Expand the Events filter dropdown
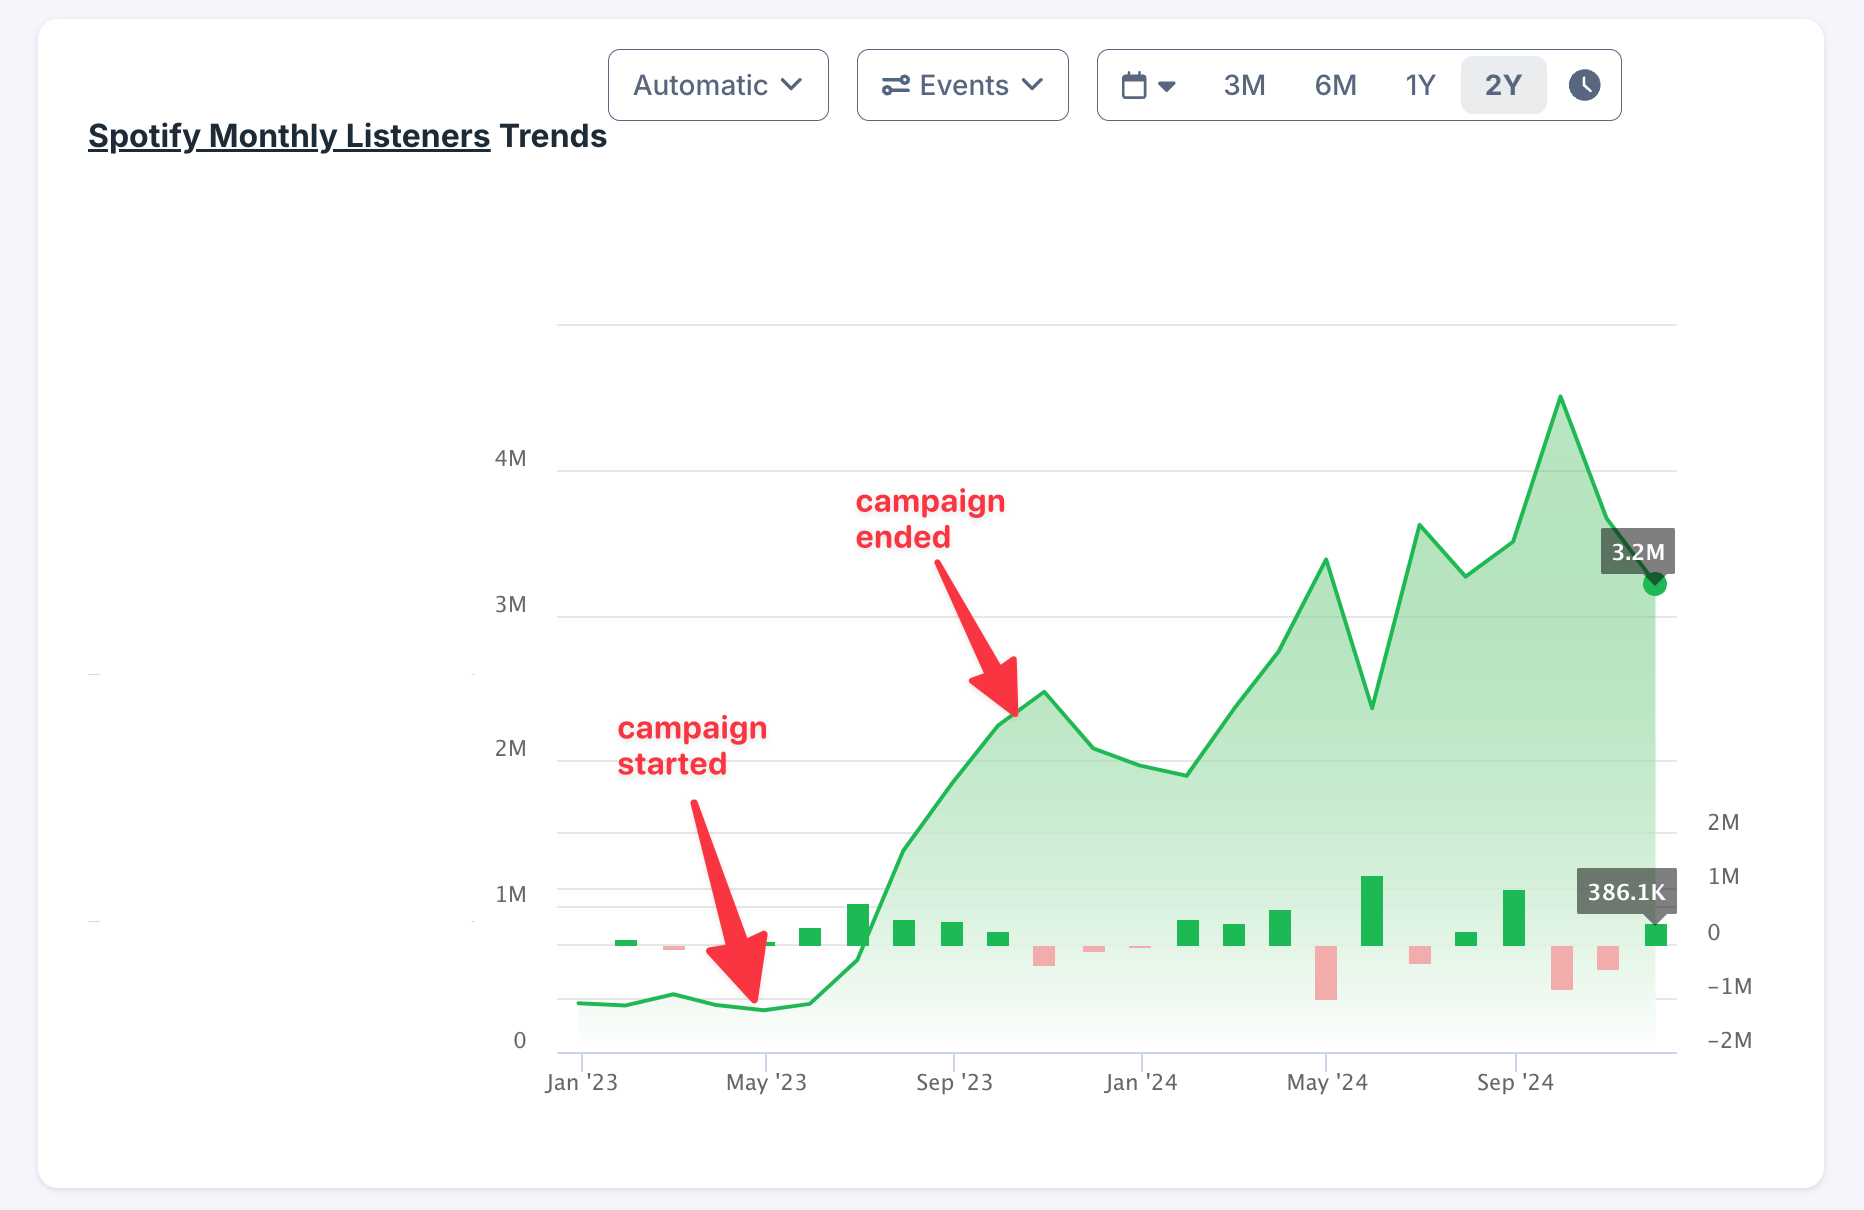Viewport: 1864px width, 1210px height. click(x=962, y=85)
